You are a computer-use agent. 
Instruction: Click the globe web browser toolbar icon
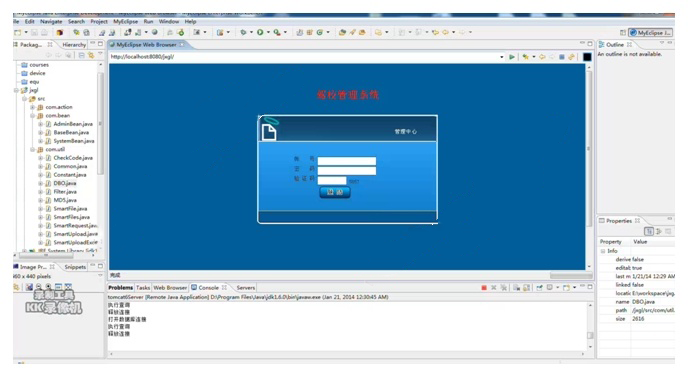154,32
